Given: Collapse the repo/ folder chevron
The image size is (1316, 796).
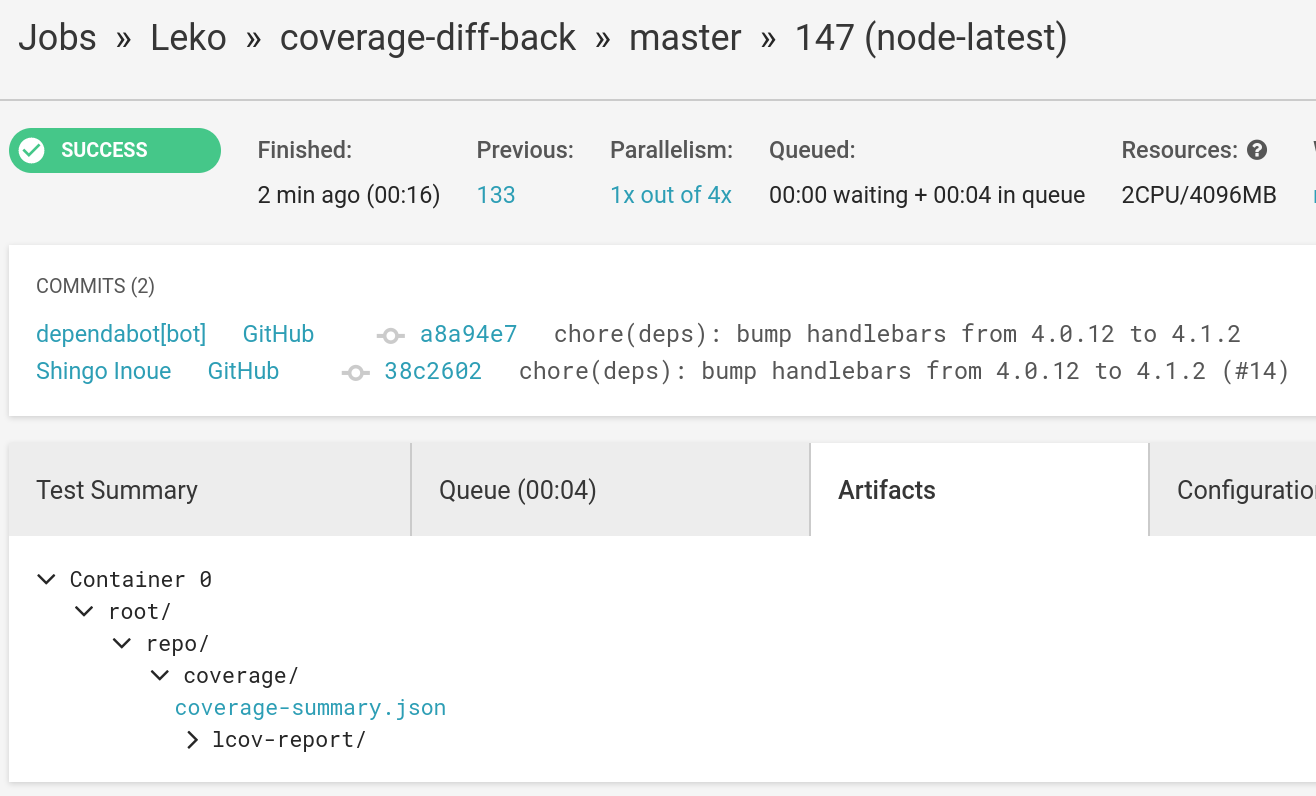Looking at the screenshot, I should click(122, 643).
